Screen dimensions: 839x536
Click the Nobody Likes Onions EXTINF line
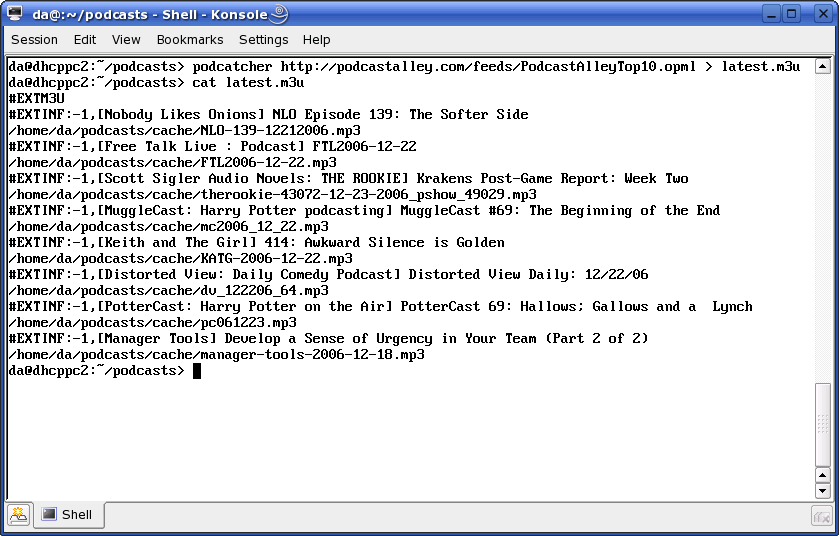pos(269,114)
